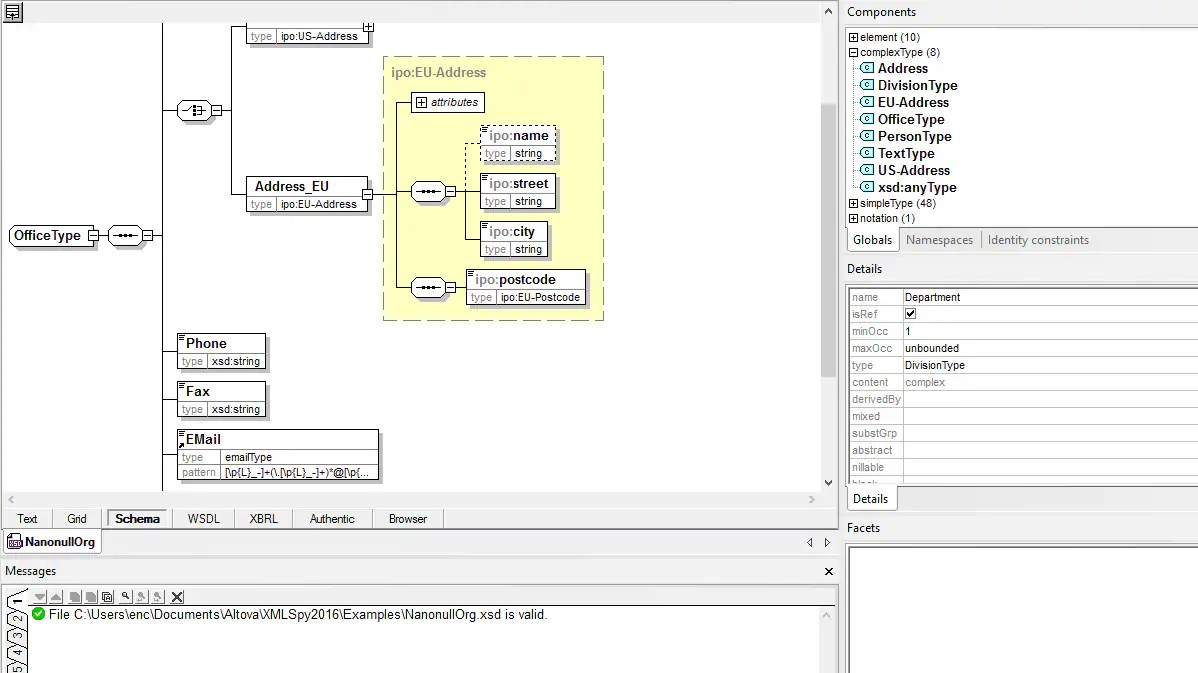The image size is (1198, 673).
Task: Click the next message down-arrow icon
Action: coord(40,597)
